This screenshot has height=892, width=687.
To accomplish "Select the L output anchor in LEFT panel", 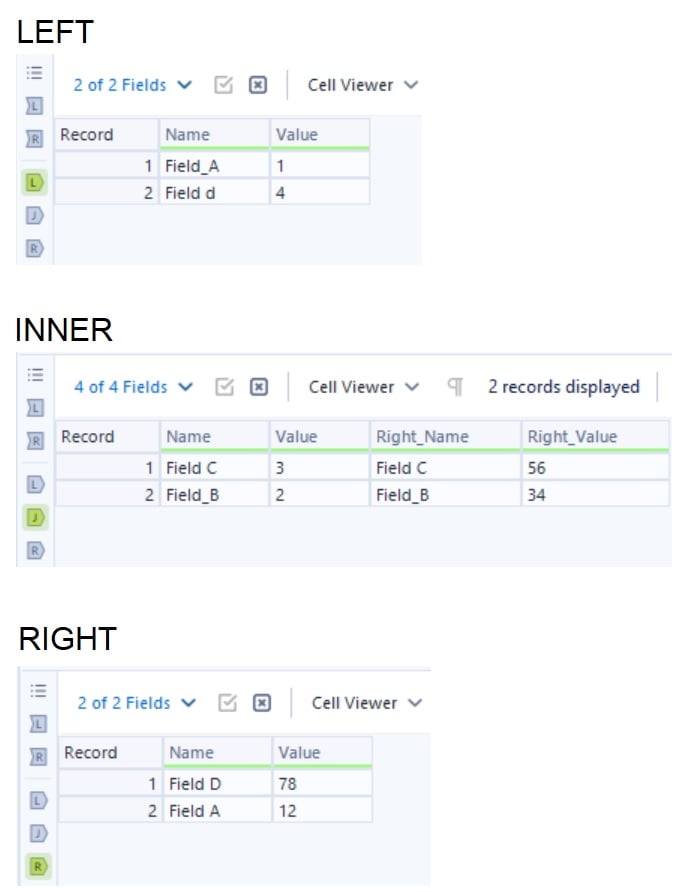I will point(35,183).
